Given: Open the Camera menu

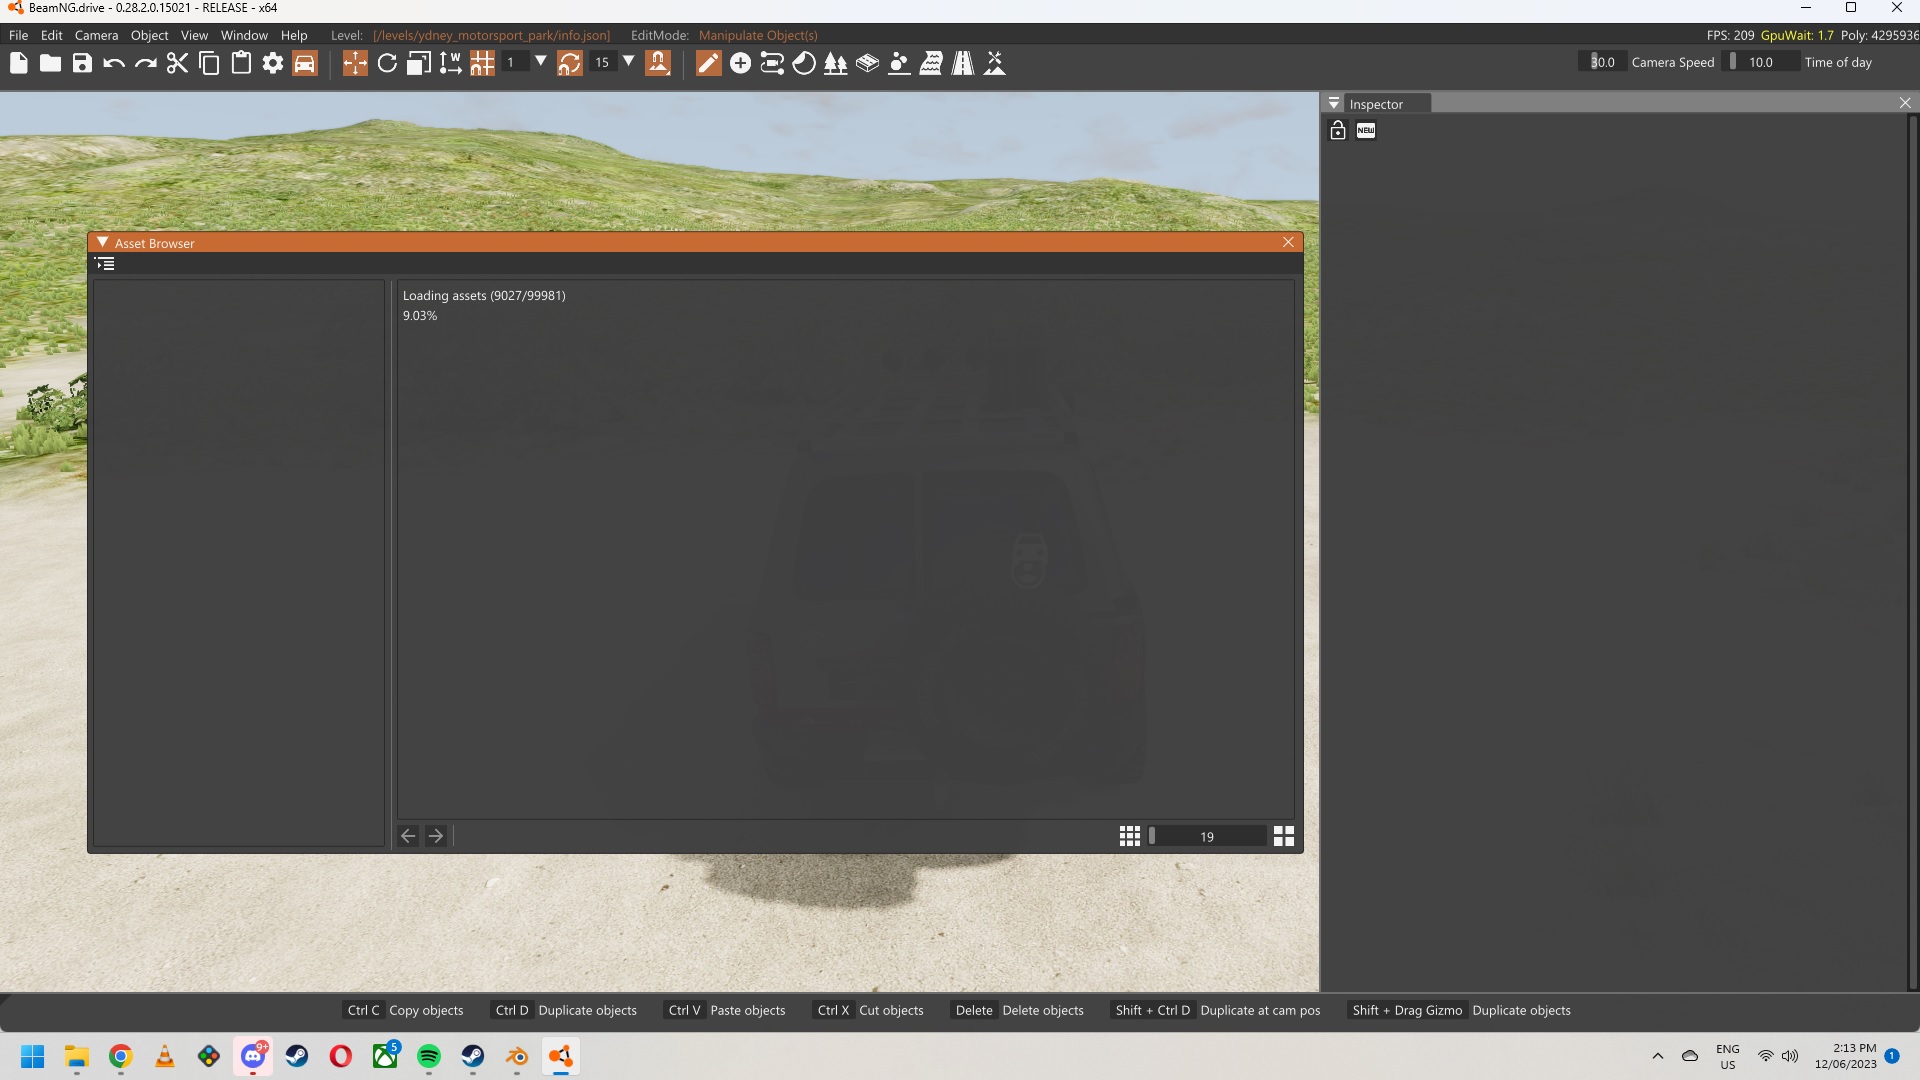Looking at the screenshot, I should [x=96, y=35].
